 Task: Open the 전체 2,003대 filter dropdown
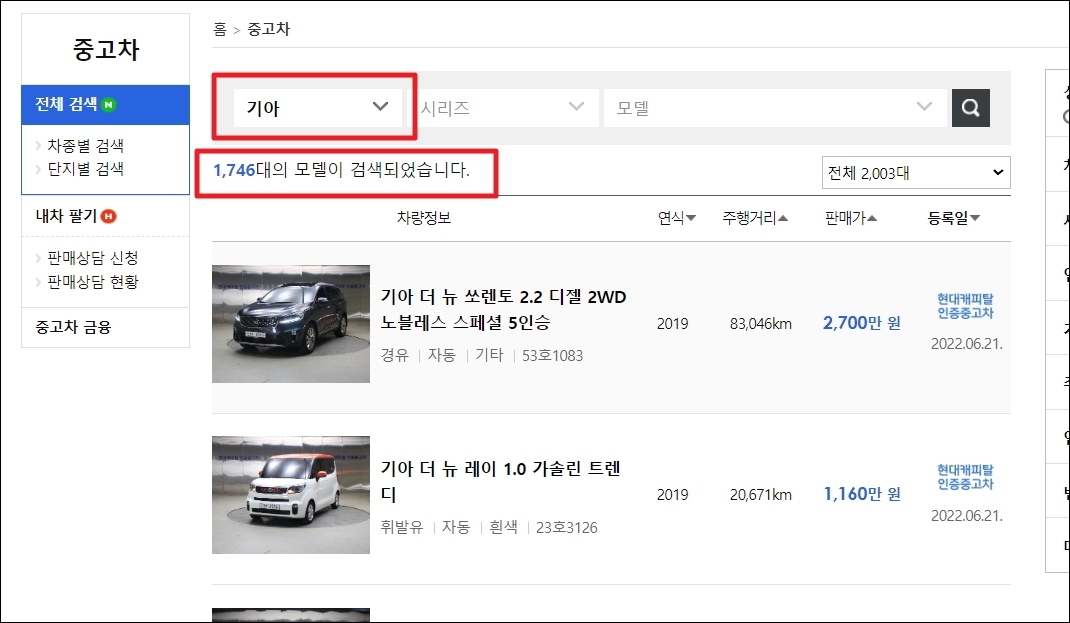click(916, 173)
